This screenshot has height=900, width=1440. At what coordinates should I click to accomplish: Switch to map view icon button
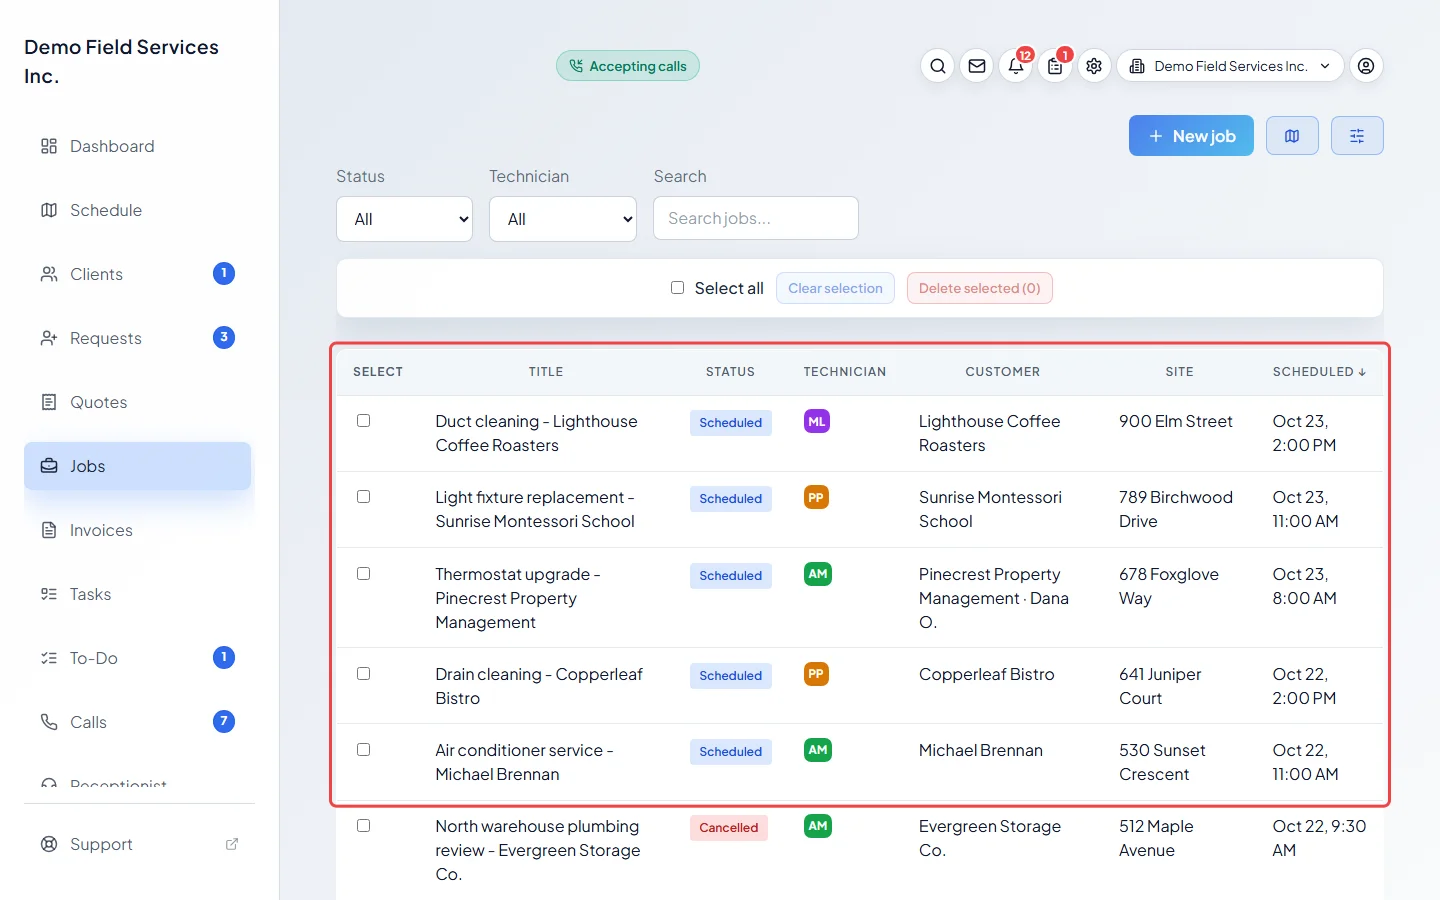[1292, 136]
